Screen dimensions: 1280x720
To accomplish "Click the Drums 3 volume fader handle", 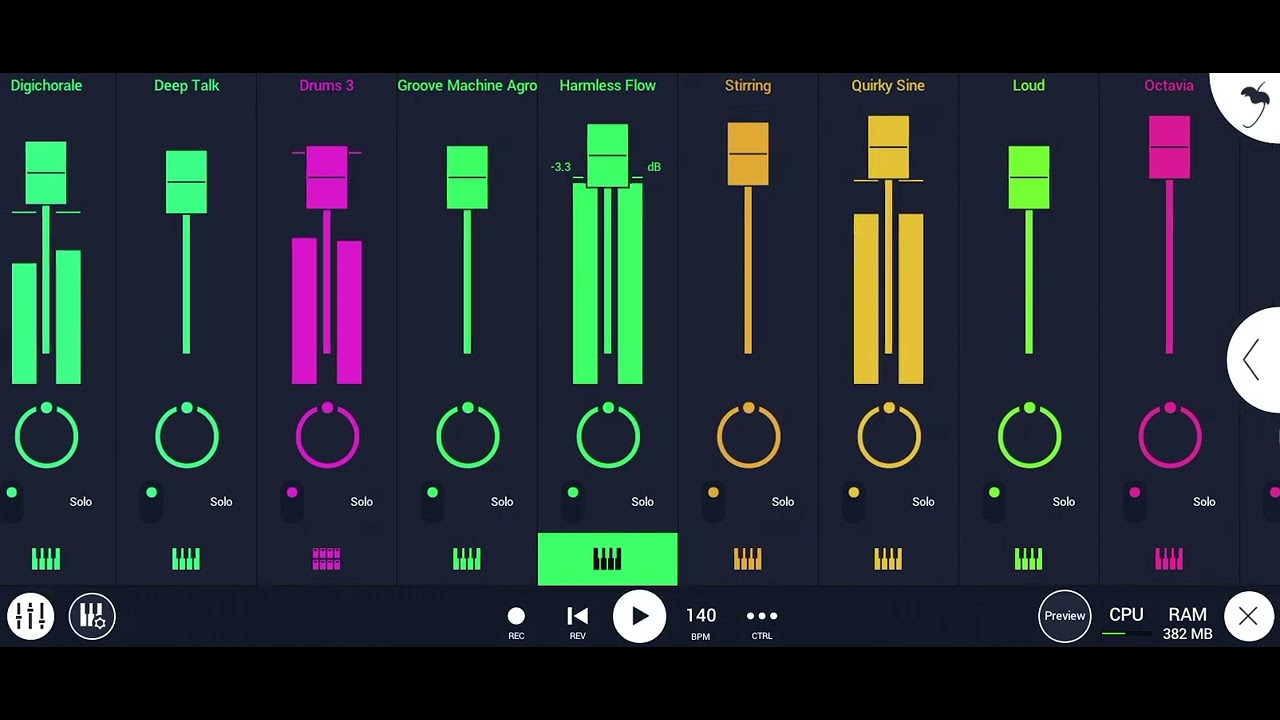I will 326,177.
